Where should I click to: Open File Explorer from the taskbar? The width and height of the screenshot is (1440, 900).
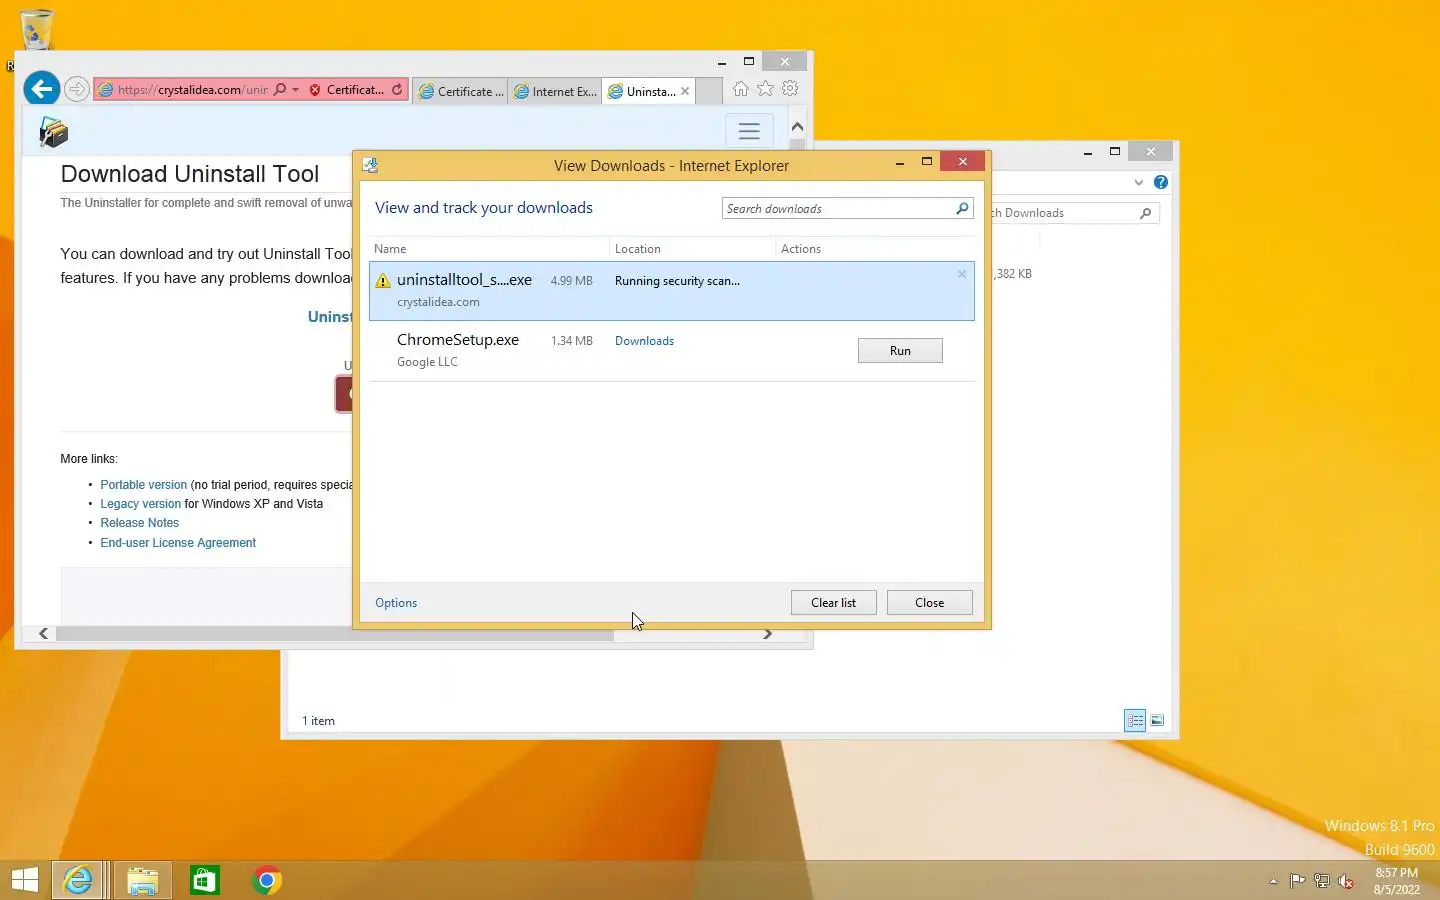(142, 880)
